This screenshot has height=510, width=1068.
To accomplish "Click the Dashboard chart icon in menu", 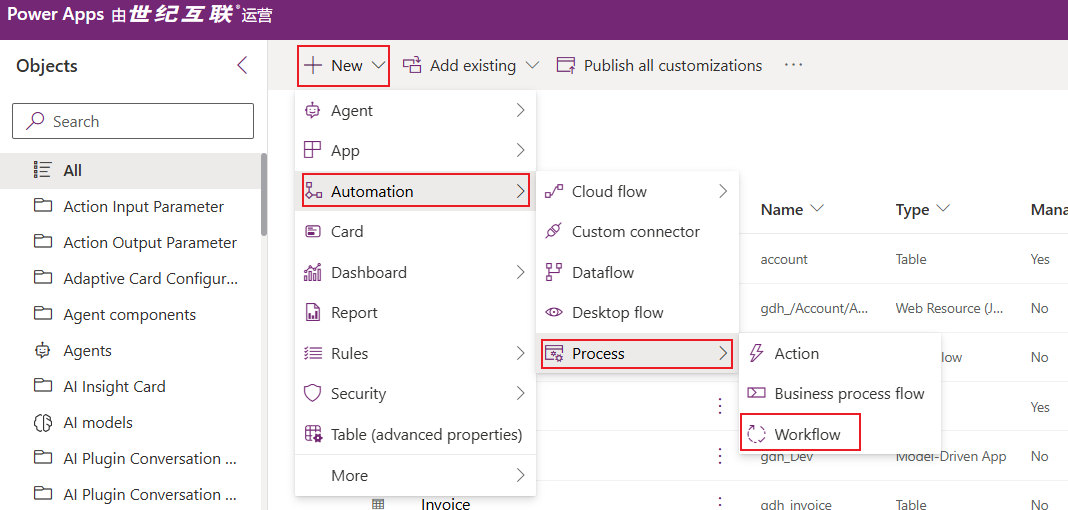I will click(x=312, y=272).
